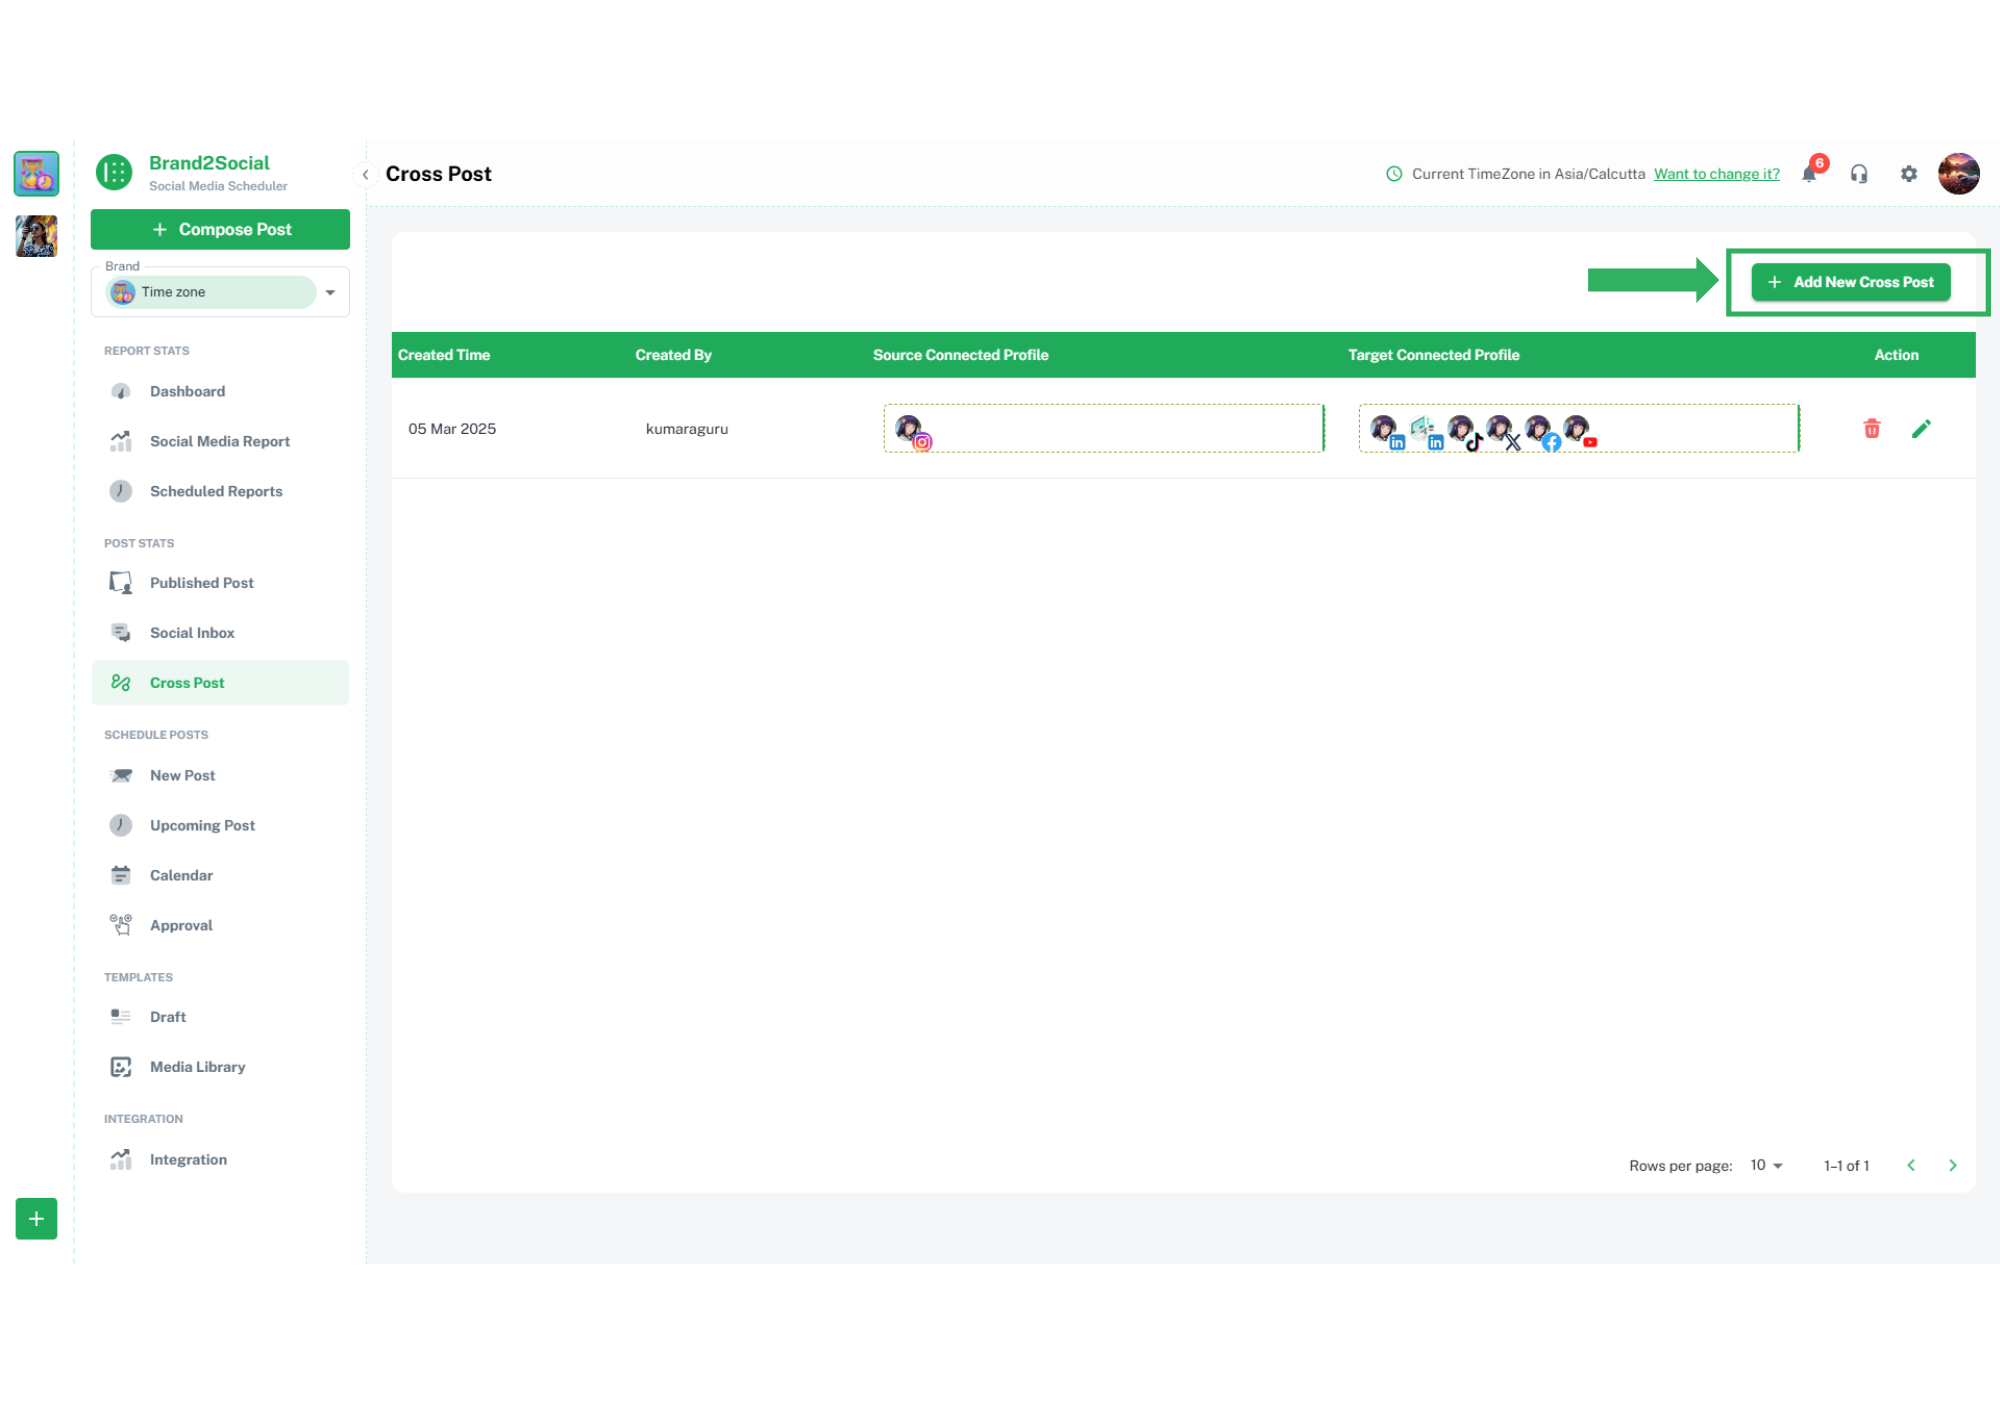Open notifications bell with badge 6
Viewport: 2000px width, 1414px height.
(x=1809, y=174)
